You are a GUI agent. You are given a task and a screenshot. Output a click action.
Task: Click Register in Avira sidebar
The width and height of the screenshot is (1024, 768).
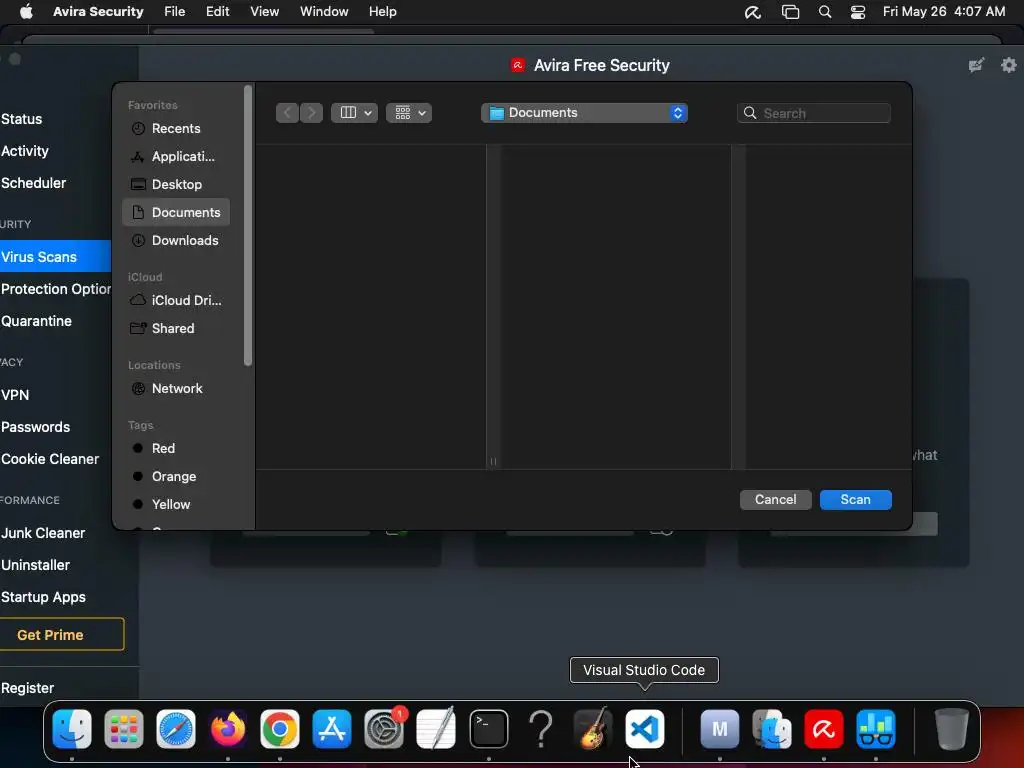pos(27,688)
